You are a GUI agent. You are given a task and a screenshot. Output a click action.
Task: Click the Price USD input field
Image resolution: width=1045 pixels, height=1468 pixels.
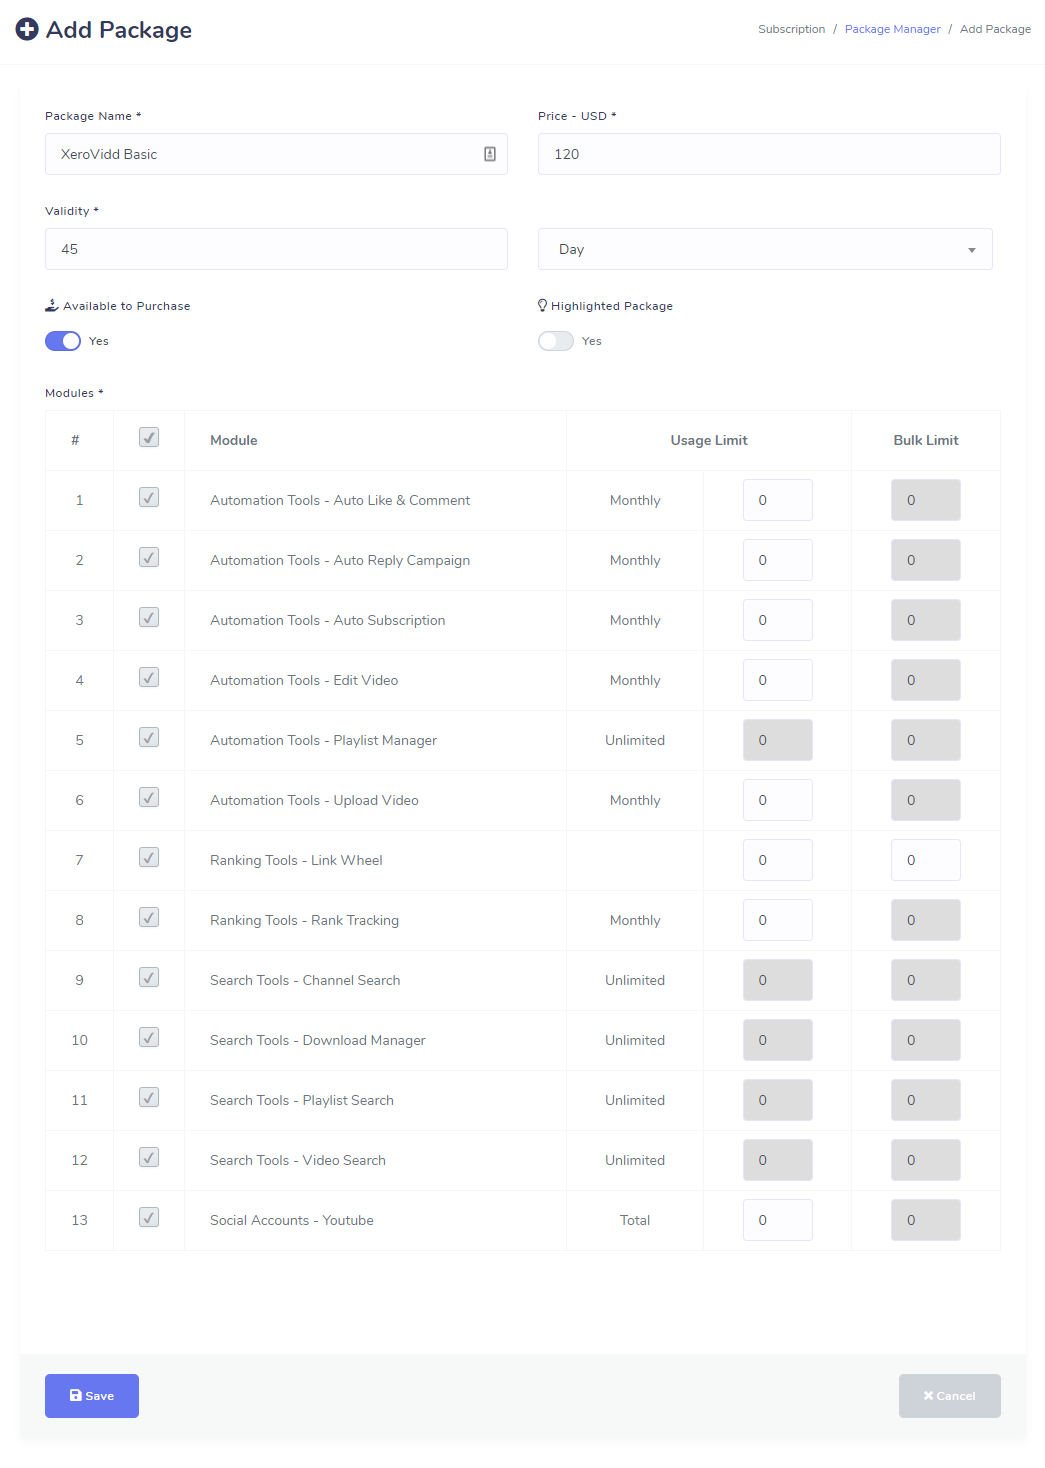(x=769, y=154)
